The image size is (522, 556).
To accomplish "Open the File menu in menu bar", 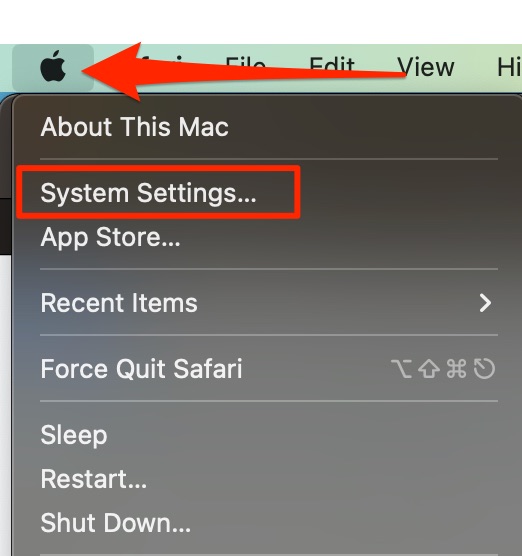I will coord(245,64).
